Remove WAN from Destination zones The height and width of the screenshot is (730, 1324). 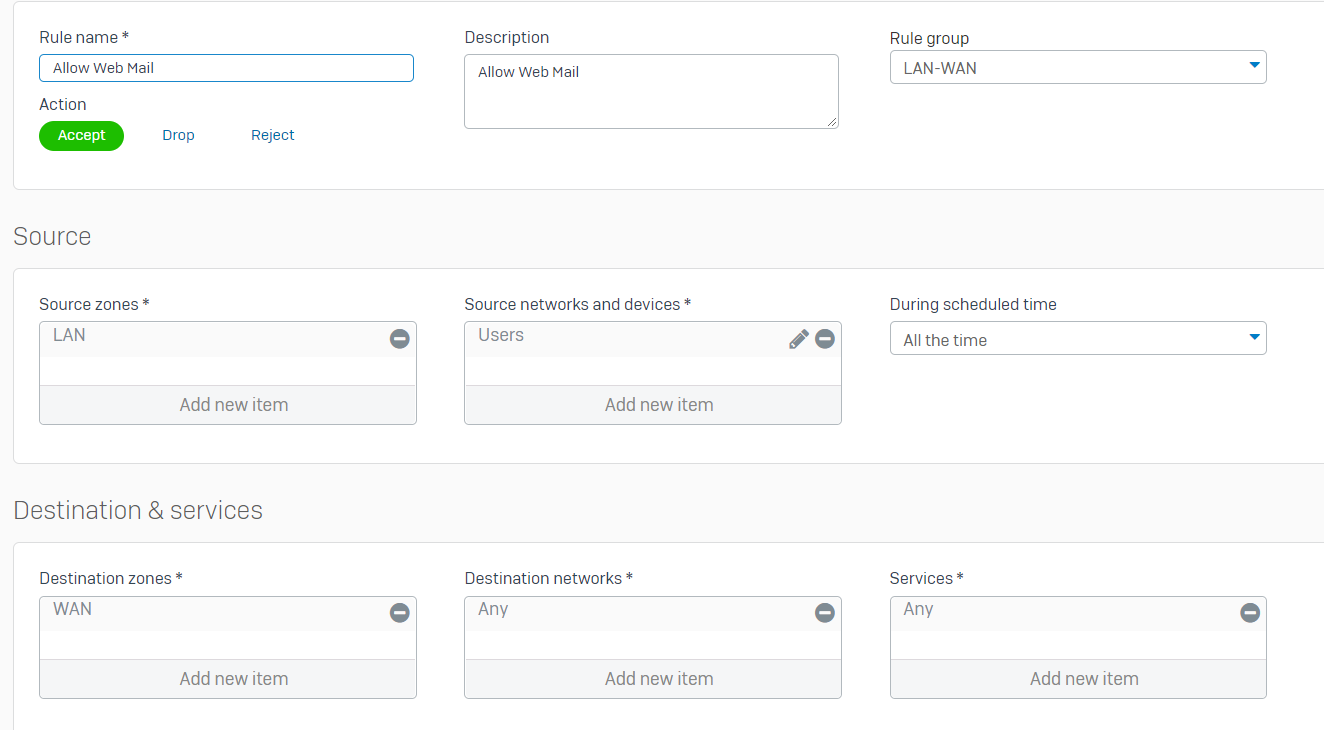click(x=399, y=613)
